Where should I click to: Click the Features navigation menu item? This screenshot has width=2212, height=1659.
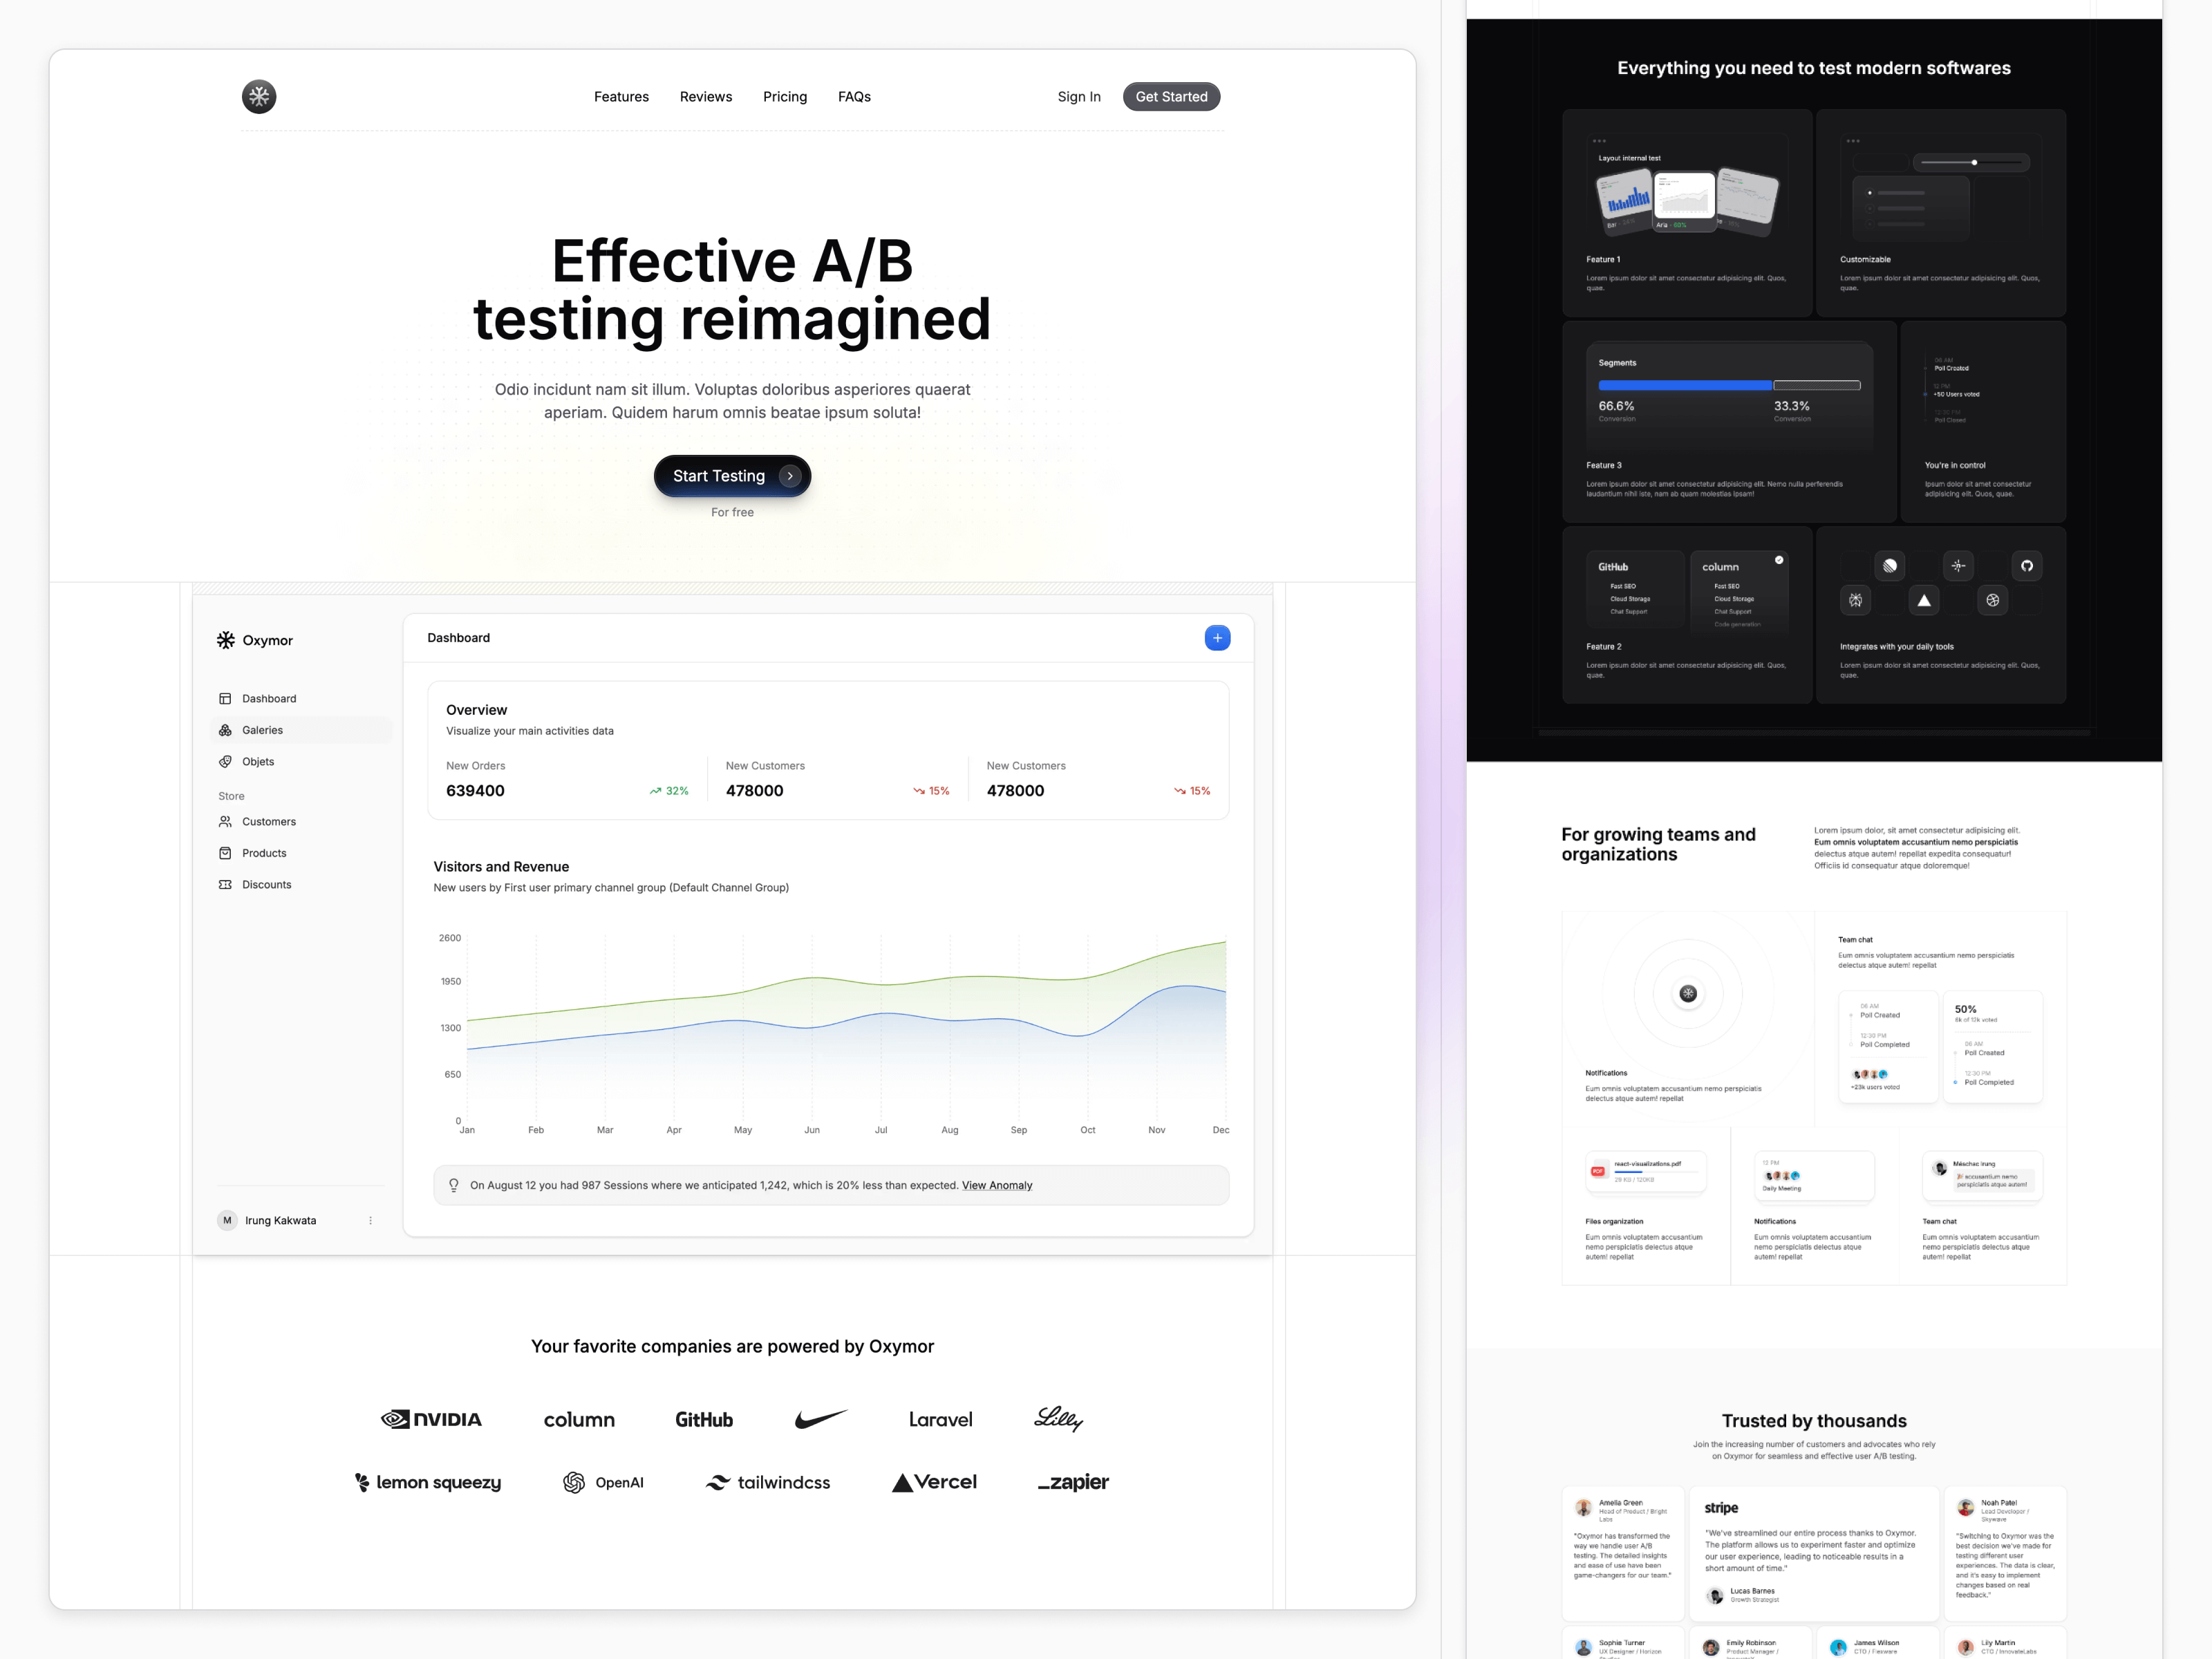[622, 96]
